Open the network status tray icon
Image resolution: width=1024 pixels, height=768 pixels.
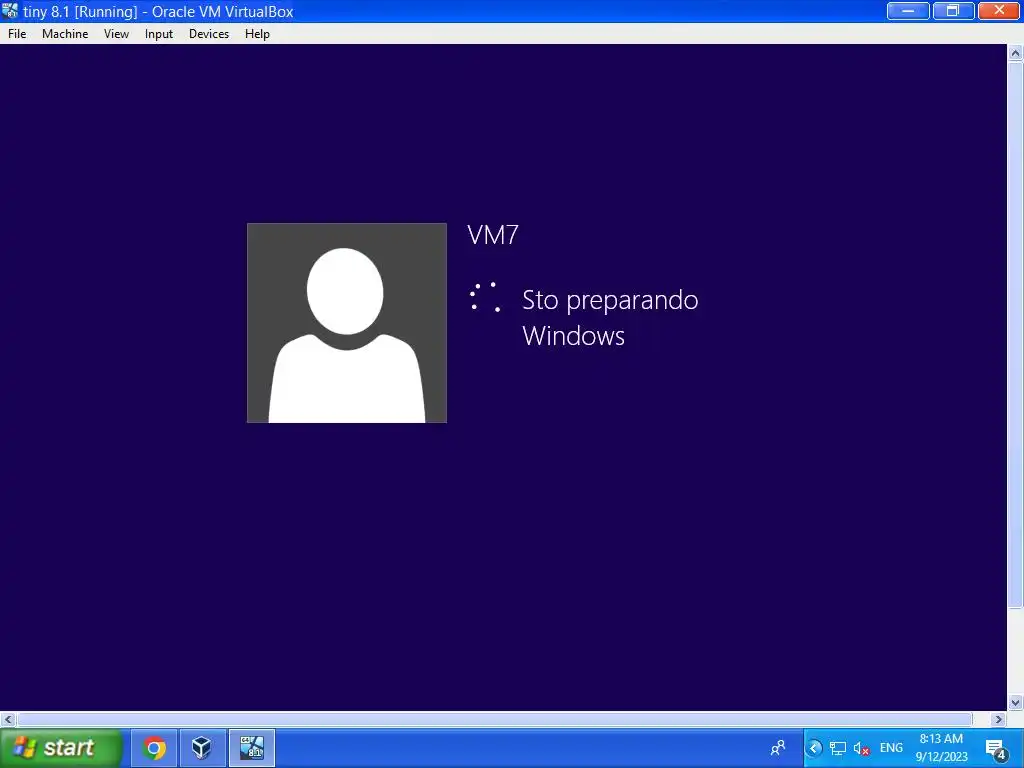[838, 748]
